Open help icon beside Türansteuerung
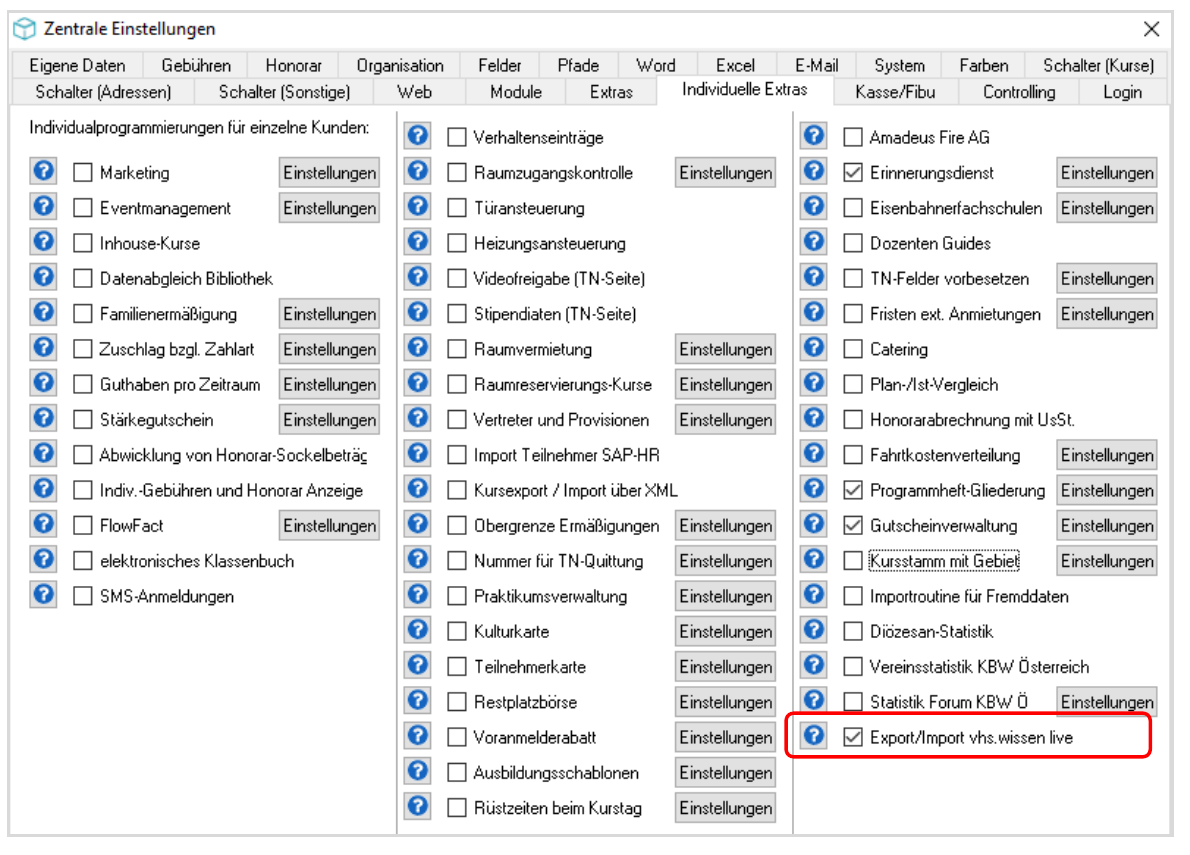The image size is (1190, 855). (x=418, y=206)
